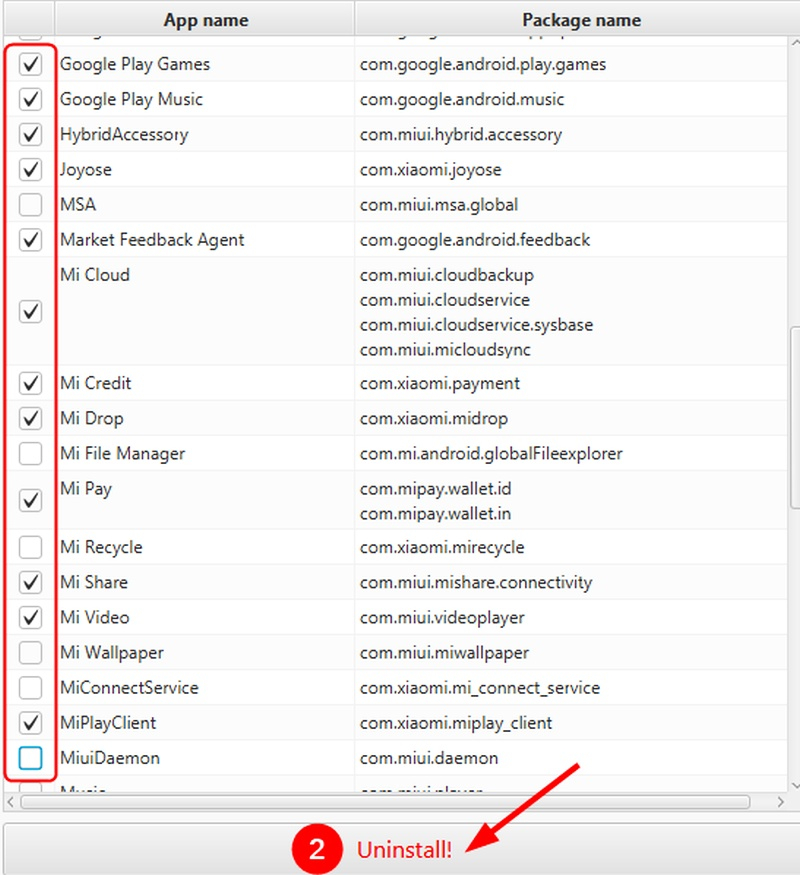The width and height of the screenshot is (800, 875).
Task: Uncheck the Google Play Games checkbox
Action: click(x=31, y=65)
